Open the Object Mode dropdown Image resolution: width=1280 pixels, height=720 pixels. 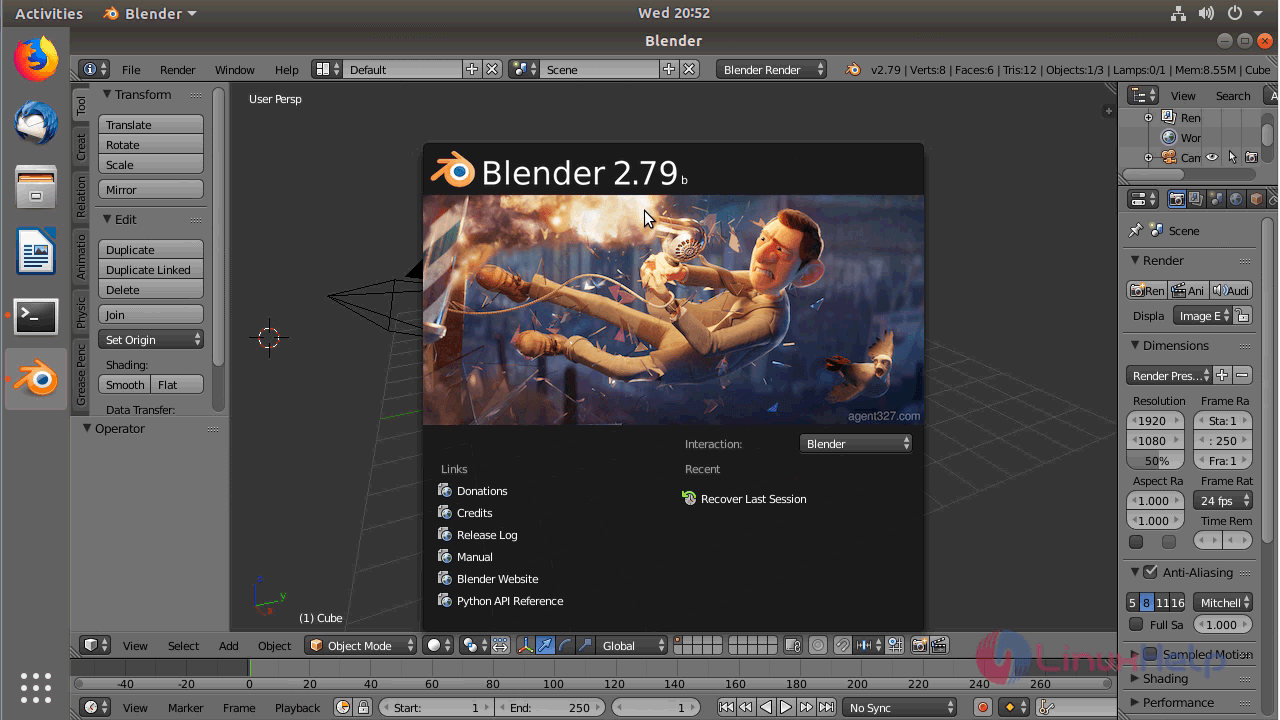361,645
